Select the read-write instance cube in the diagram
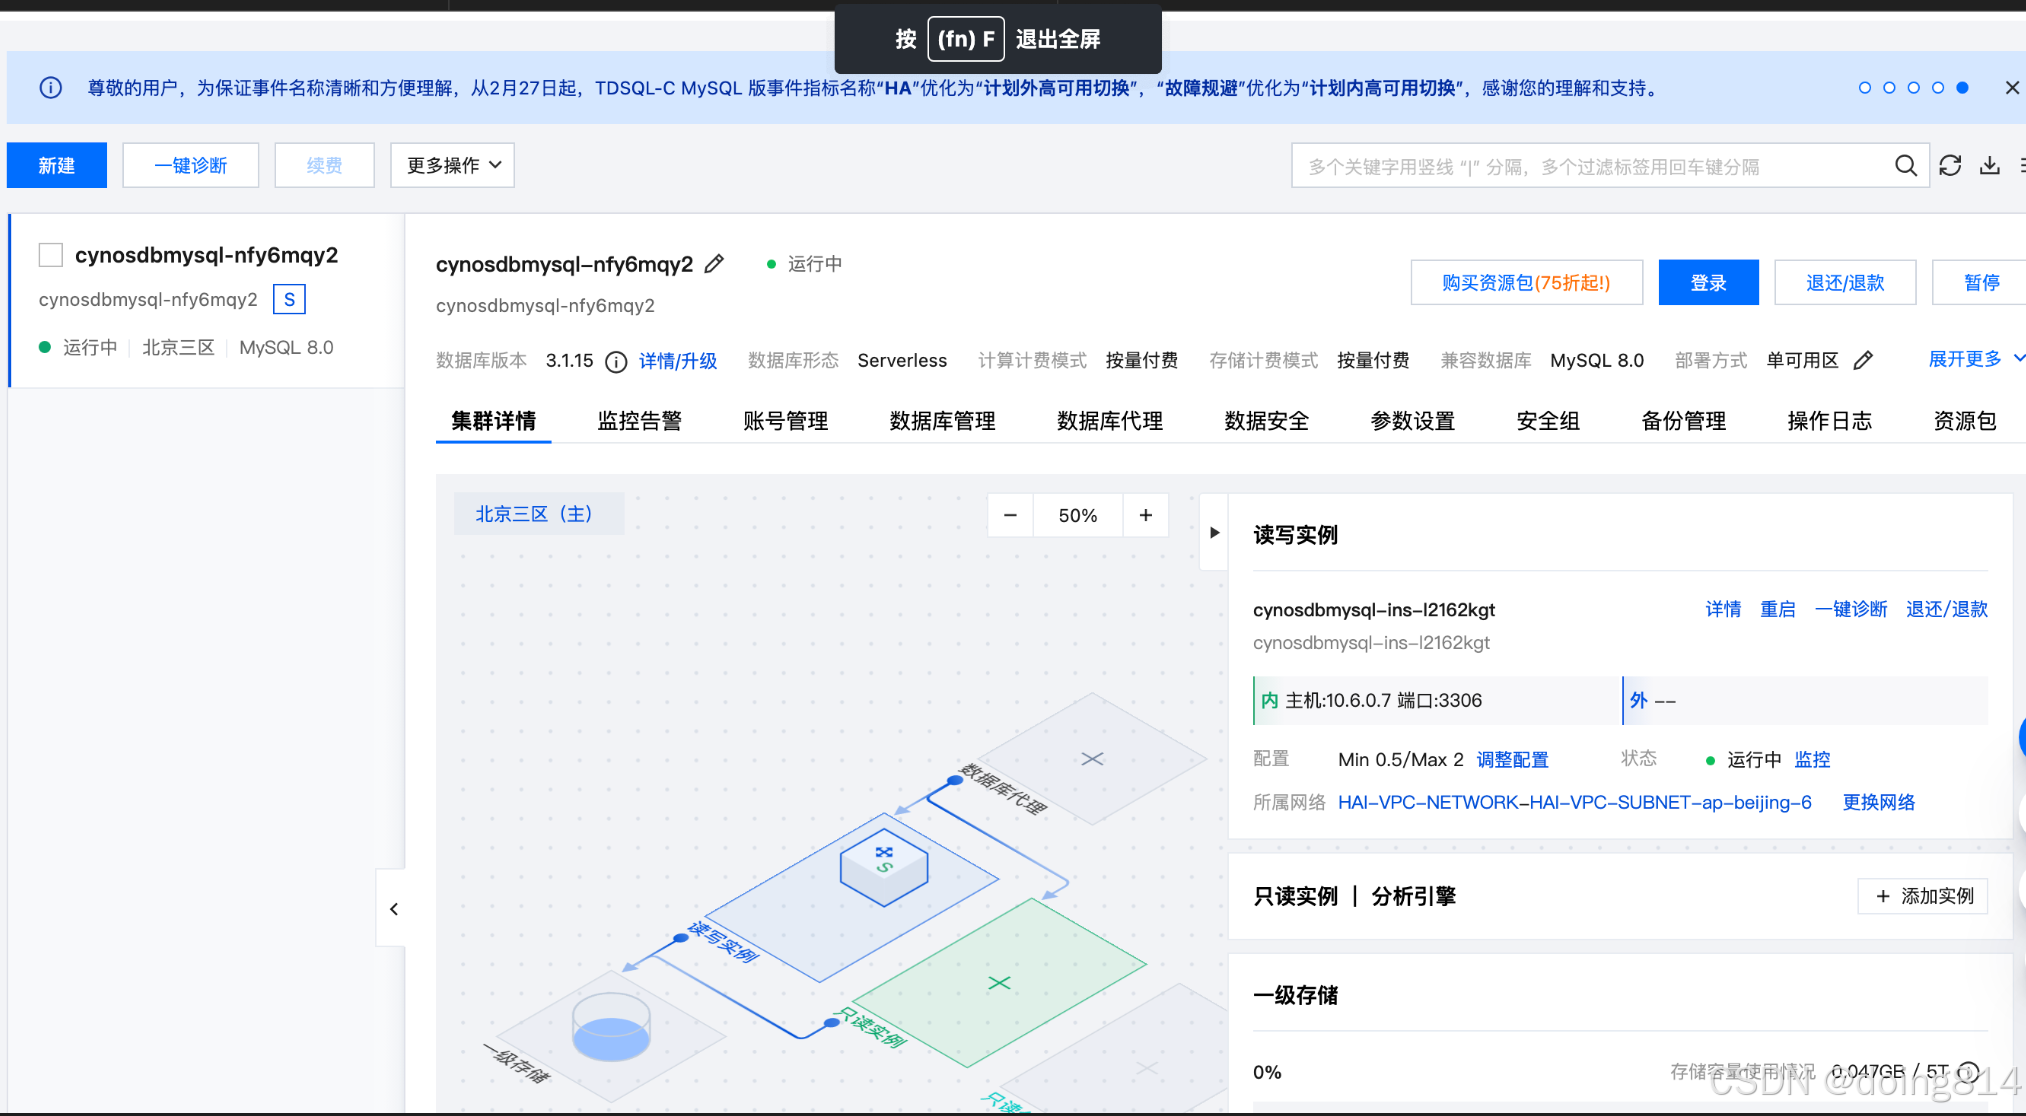2026x1116 pixels. tap(884, 866)
